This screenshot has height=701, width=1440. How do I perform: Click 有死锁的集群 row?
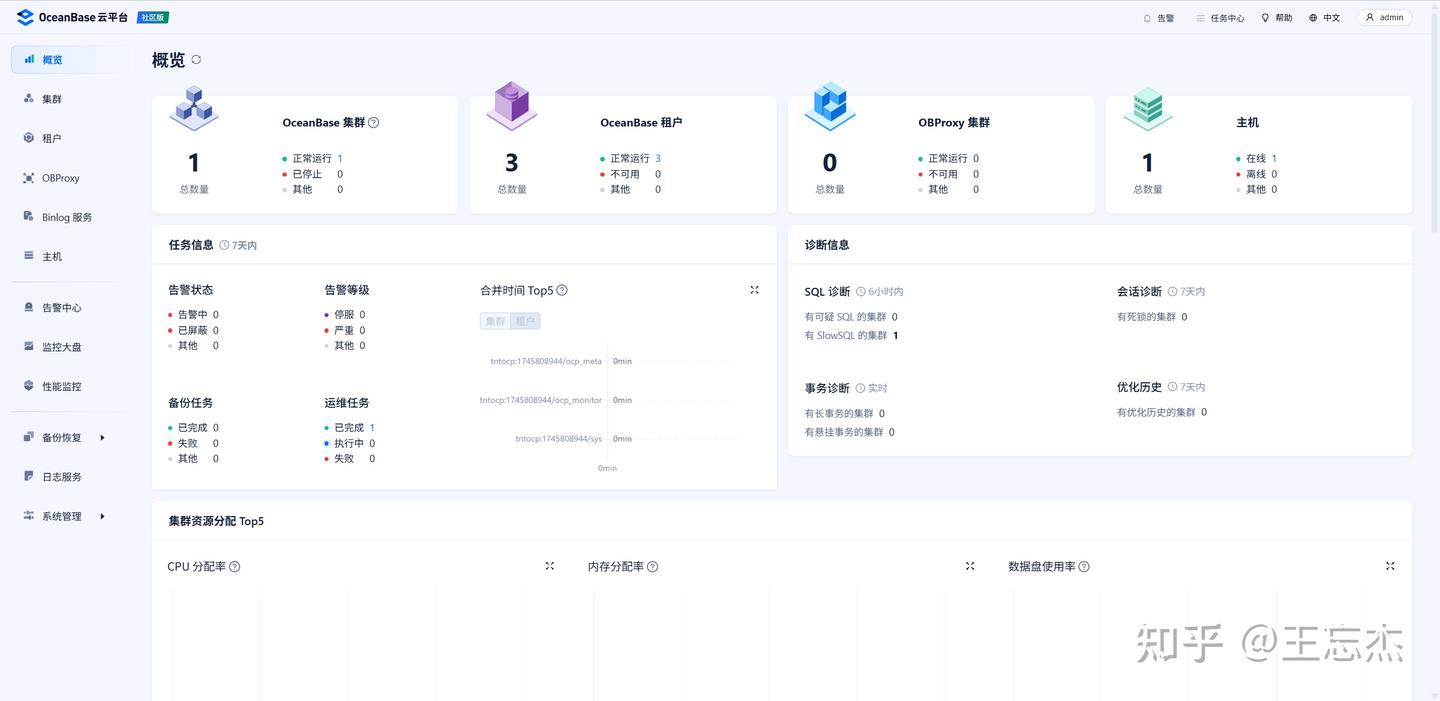(x=1152, y=317)
